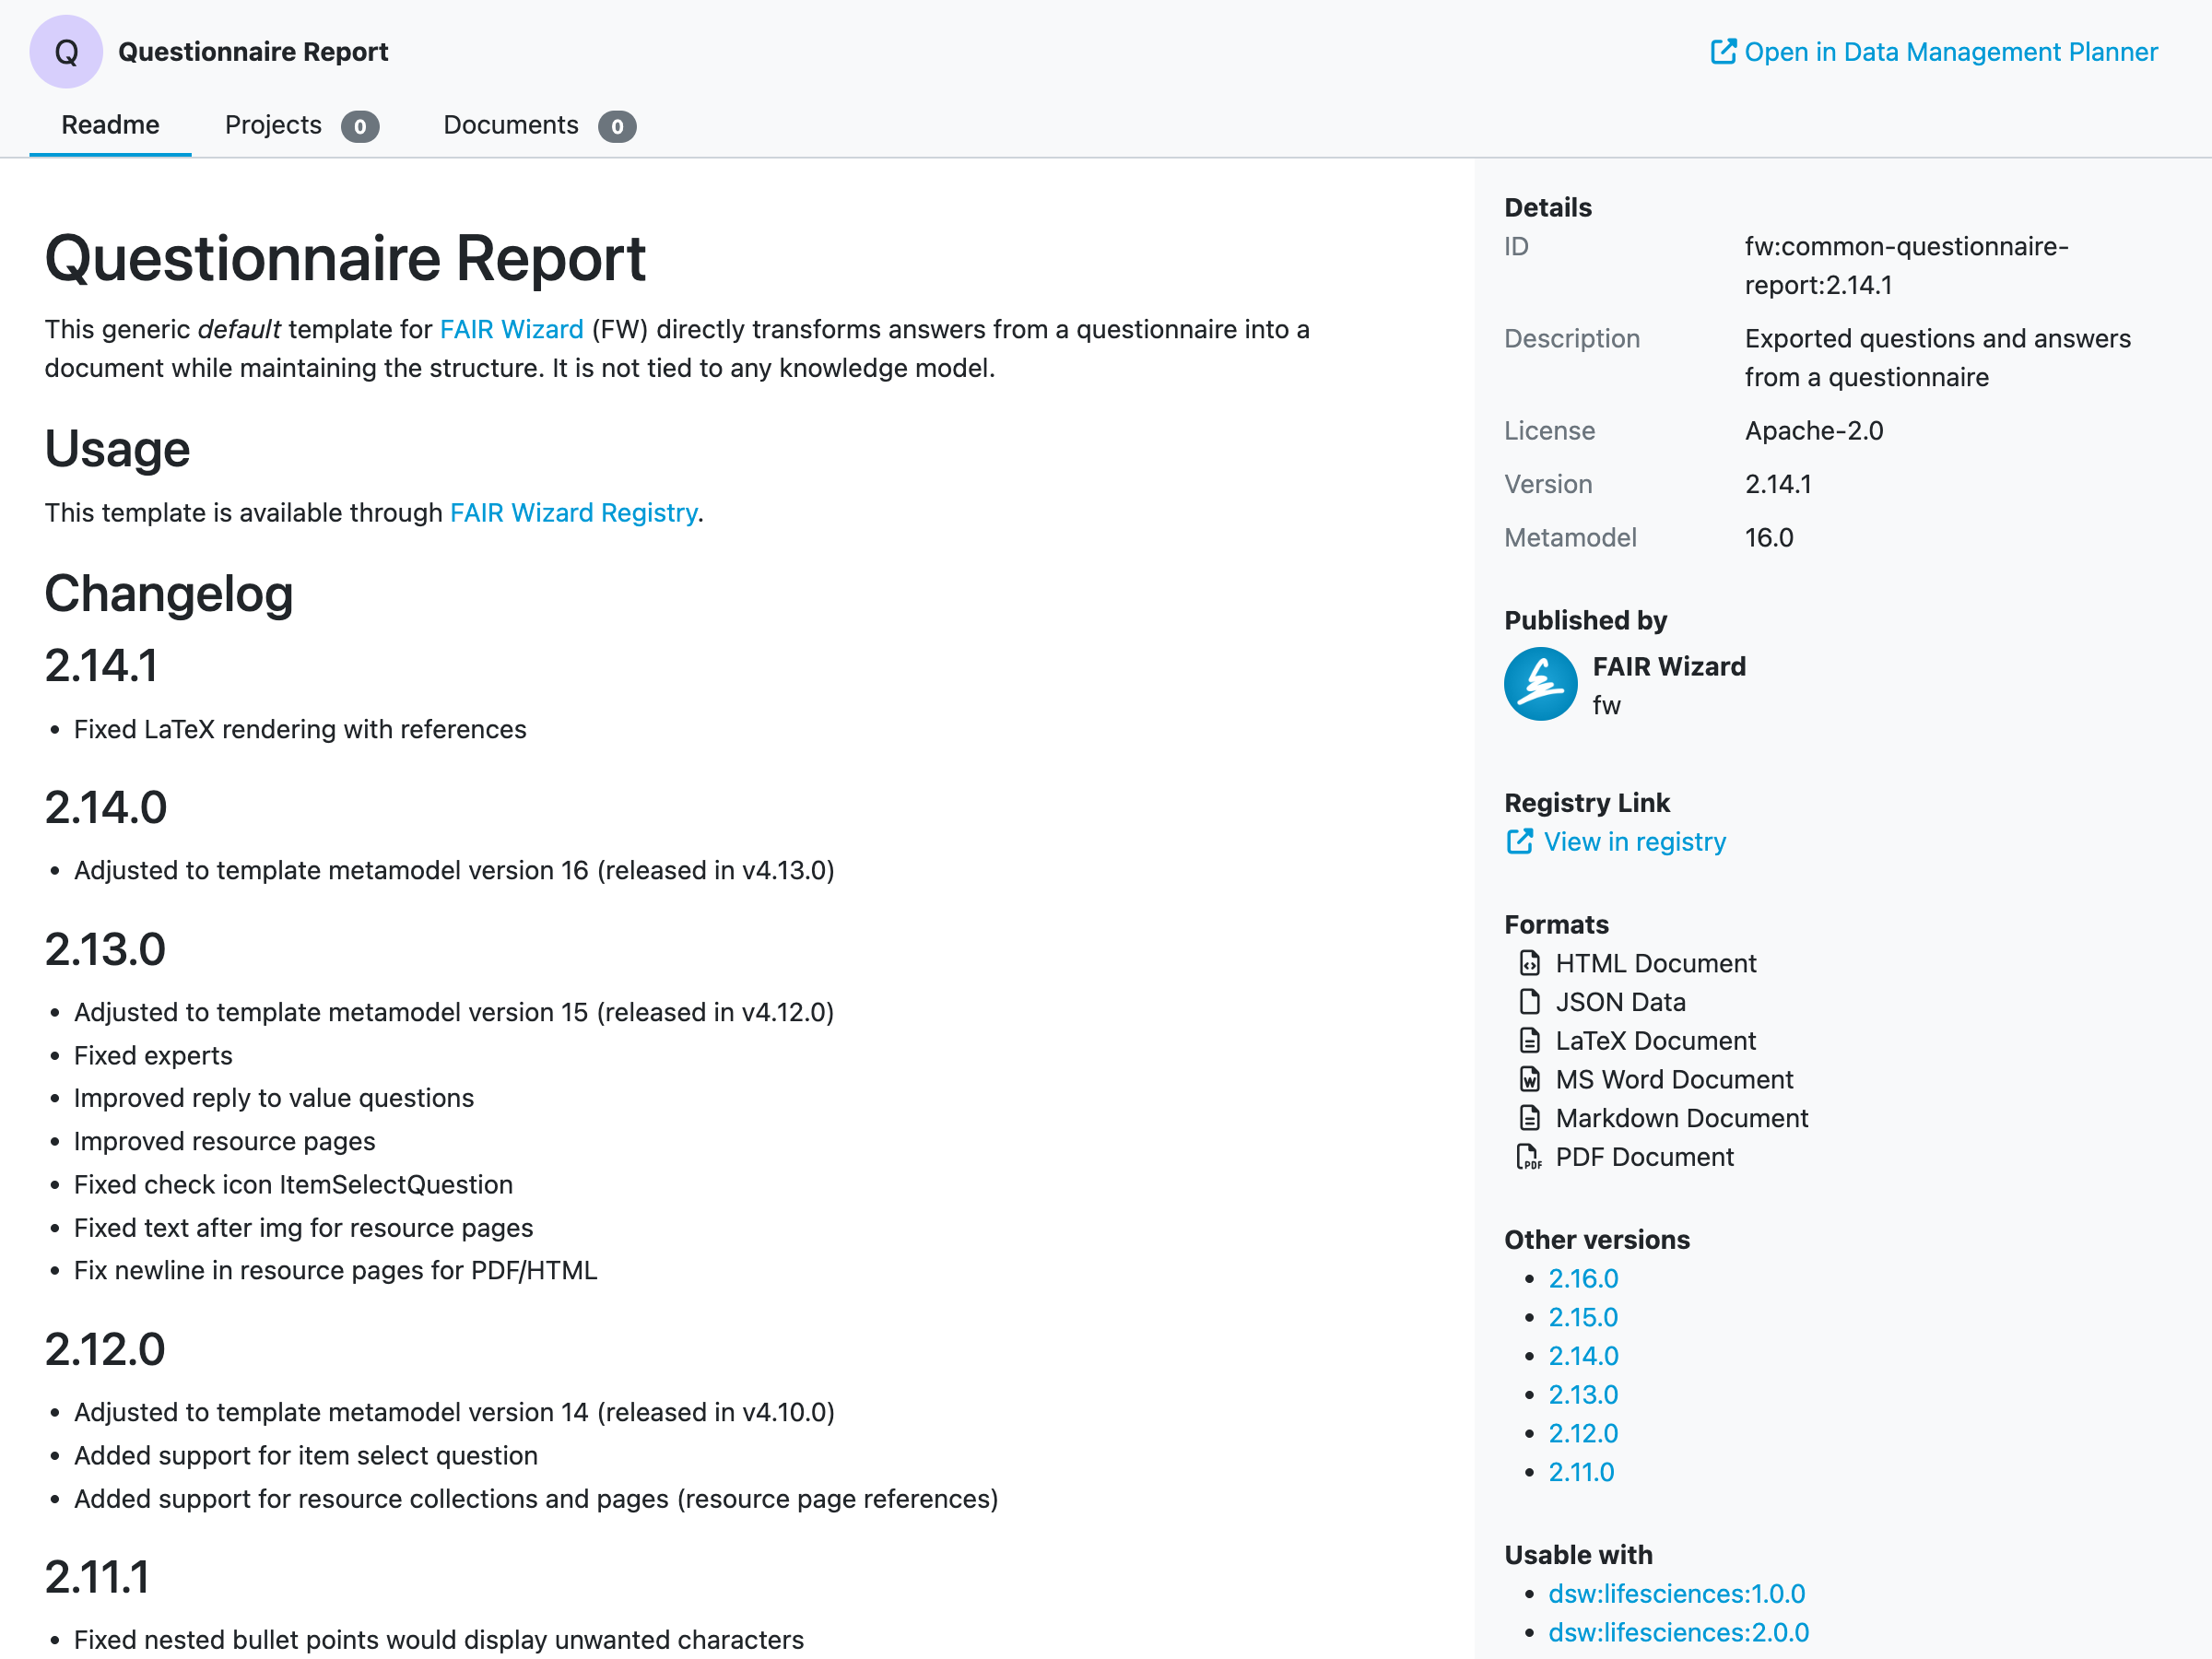Switch to the Readme tab
The height and width of the screenshot is (1659, 2212).
pos(110,125)
